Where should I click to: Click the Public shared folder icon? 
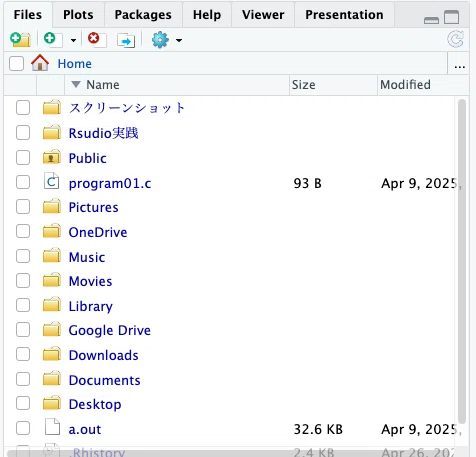coord(52,157)
